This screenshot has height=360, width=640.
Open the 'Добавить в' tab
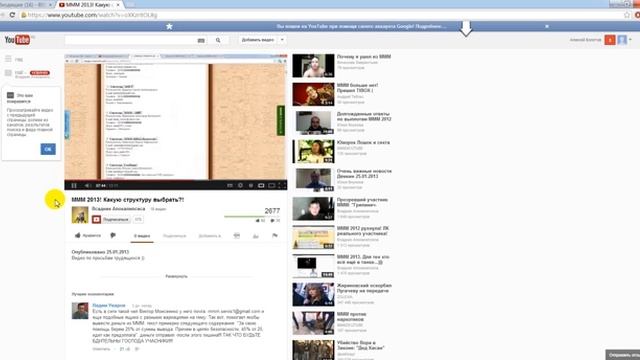click(210, 236)
